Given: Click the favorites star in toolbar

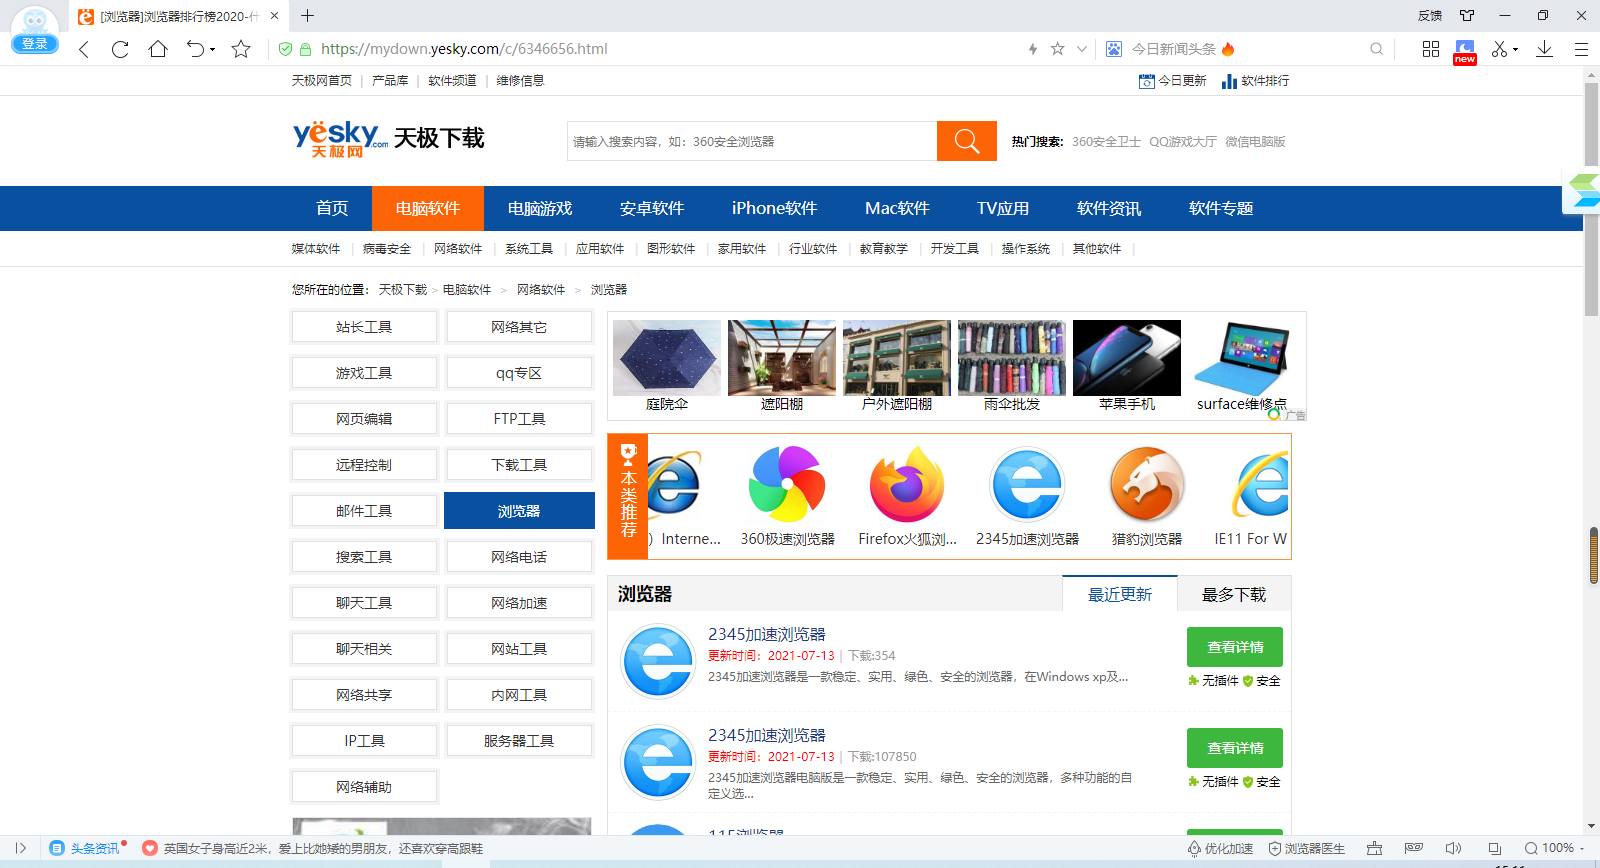Looking at the screenshot, I should click(x=241, y=49).
